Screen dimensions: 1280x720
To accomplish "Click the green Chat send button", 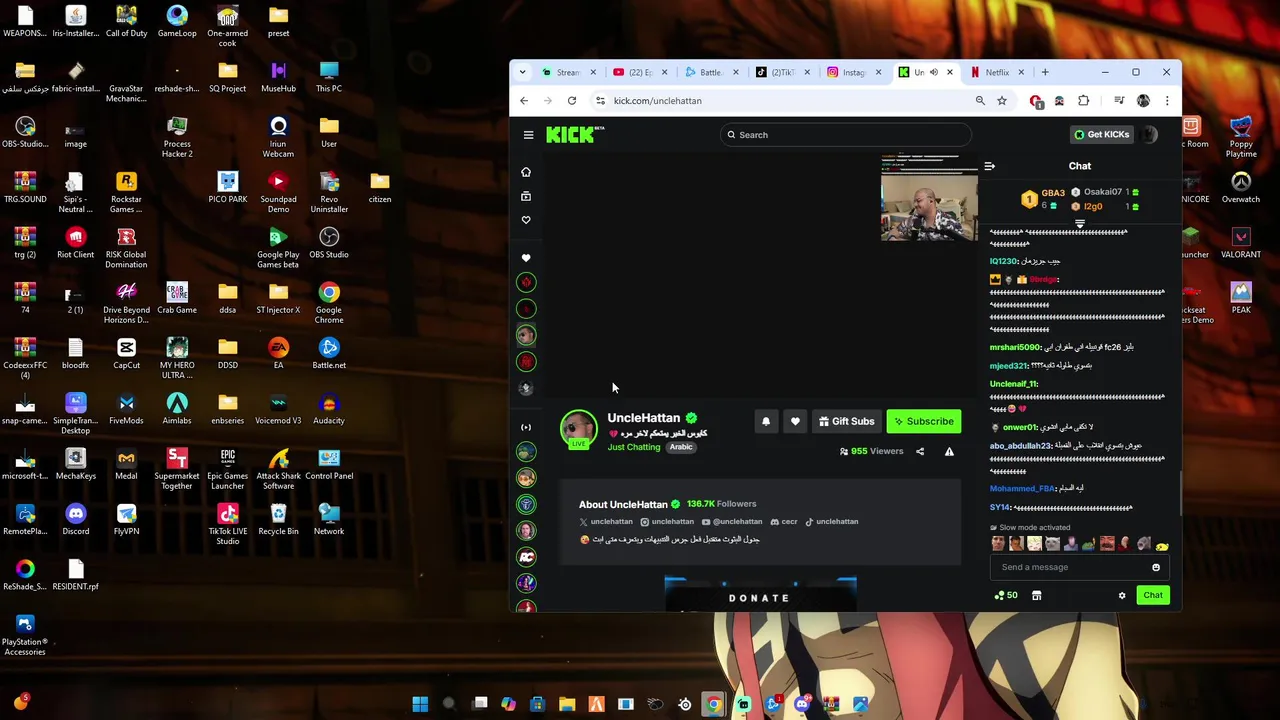I will click(1153, 596).
